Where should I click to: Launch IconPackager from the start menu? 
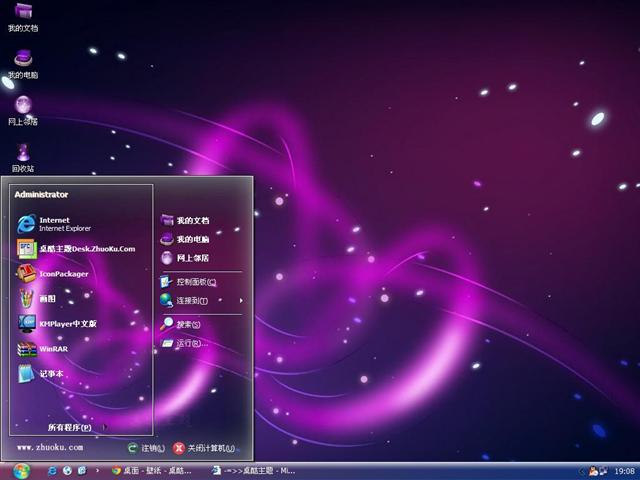click(x=63, y=273)
